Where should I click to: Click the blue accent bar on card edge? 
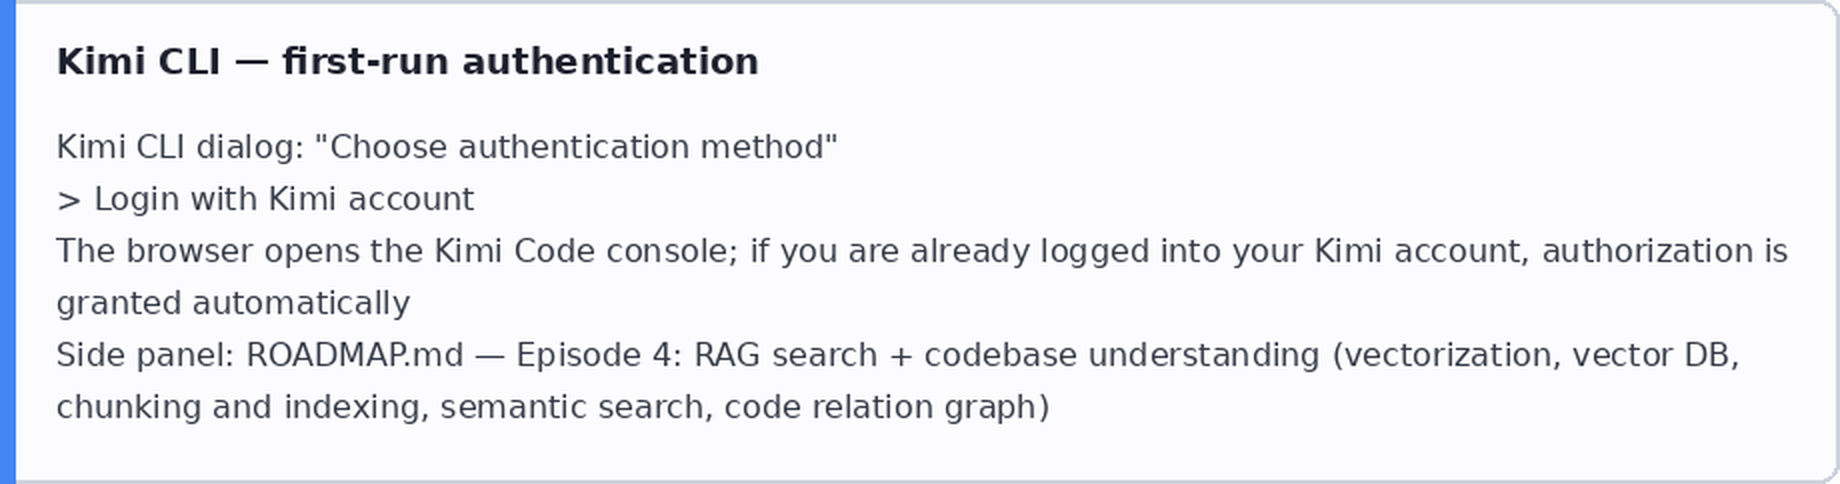tap(8, 242)
